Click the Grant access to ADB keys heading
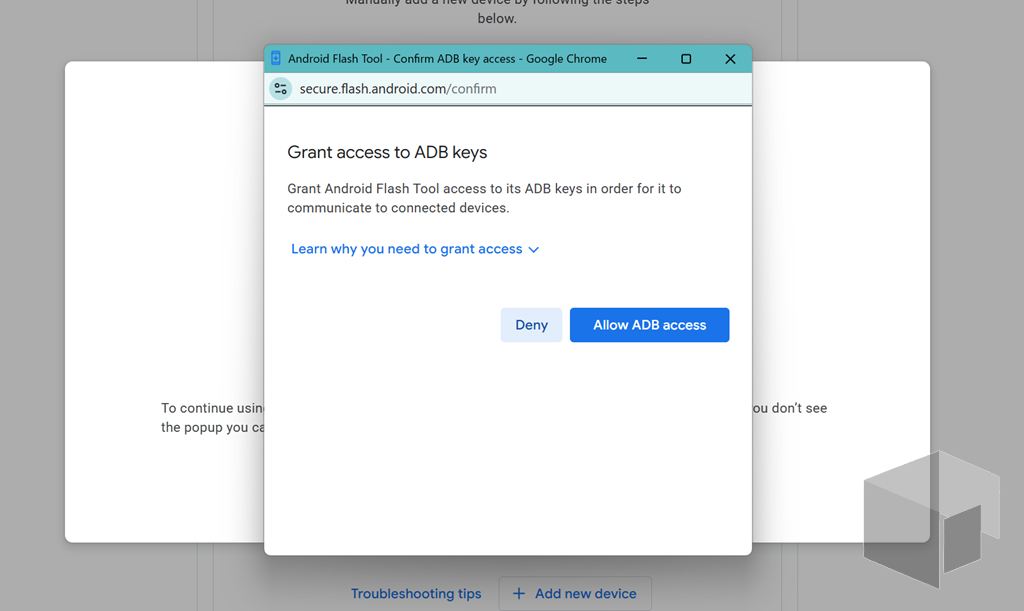1024x611 pixels. 387,152
